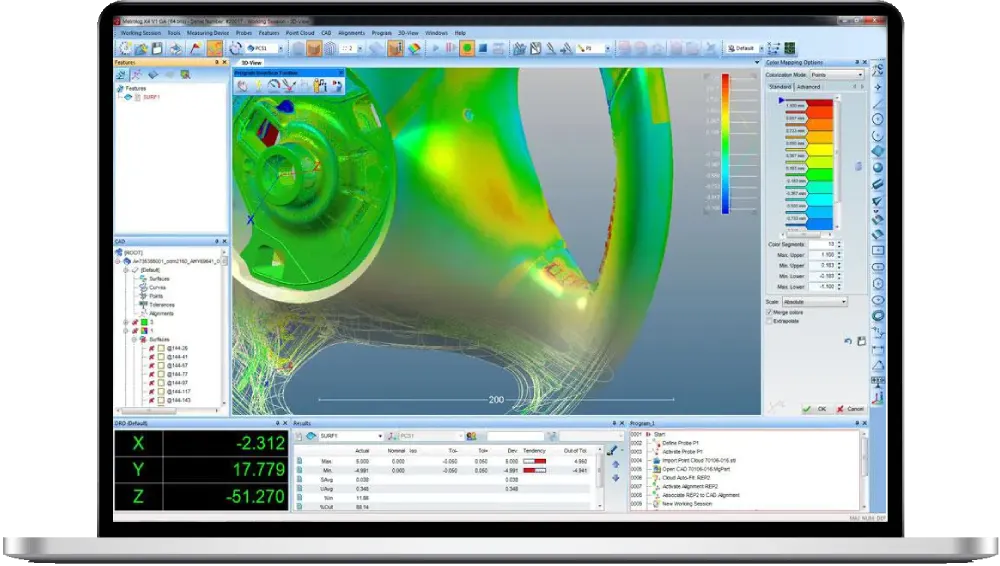This screenshot has height=566, width=1000.
Task: Select the circle feature tool in right sidebar
Action: click(x=878, y=119)
